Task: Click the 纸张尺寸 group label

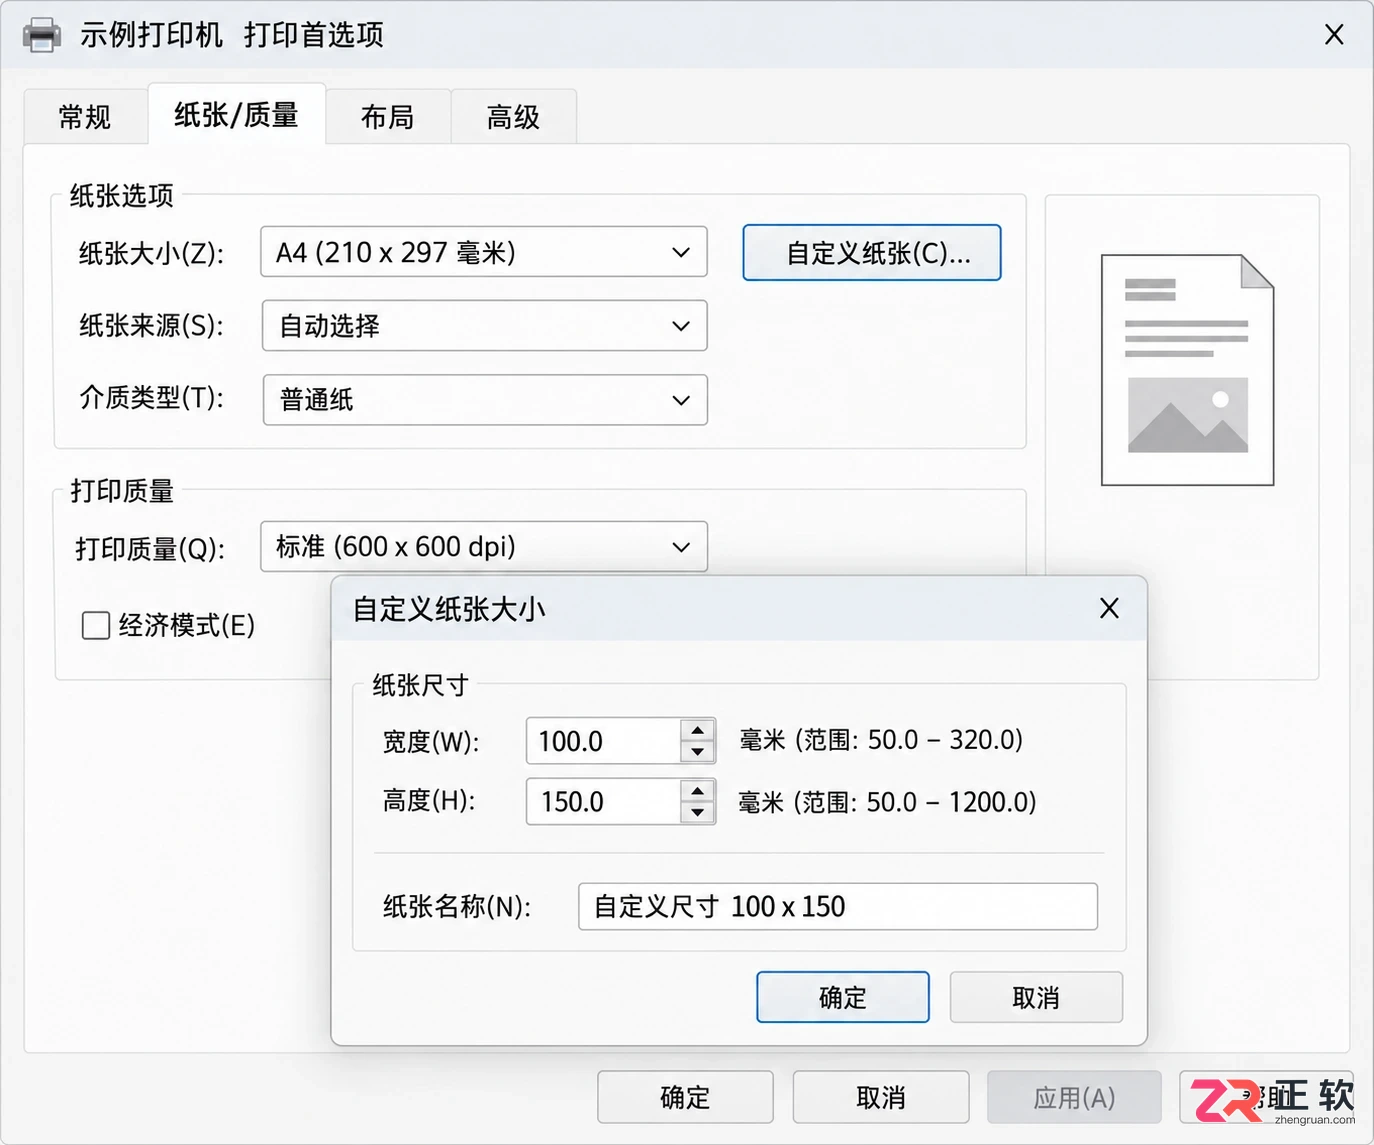Action: pos(420,685)
